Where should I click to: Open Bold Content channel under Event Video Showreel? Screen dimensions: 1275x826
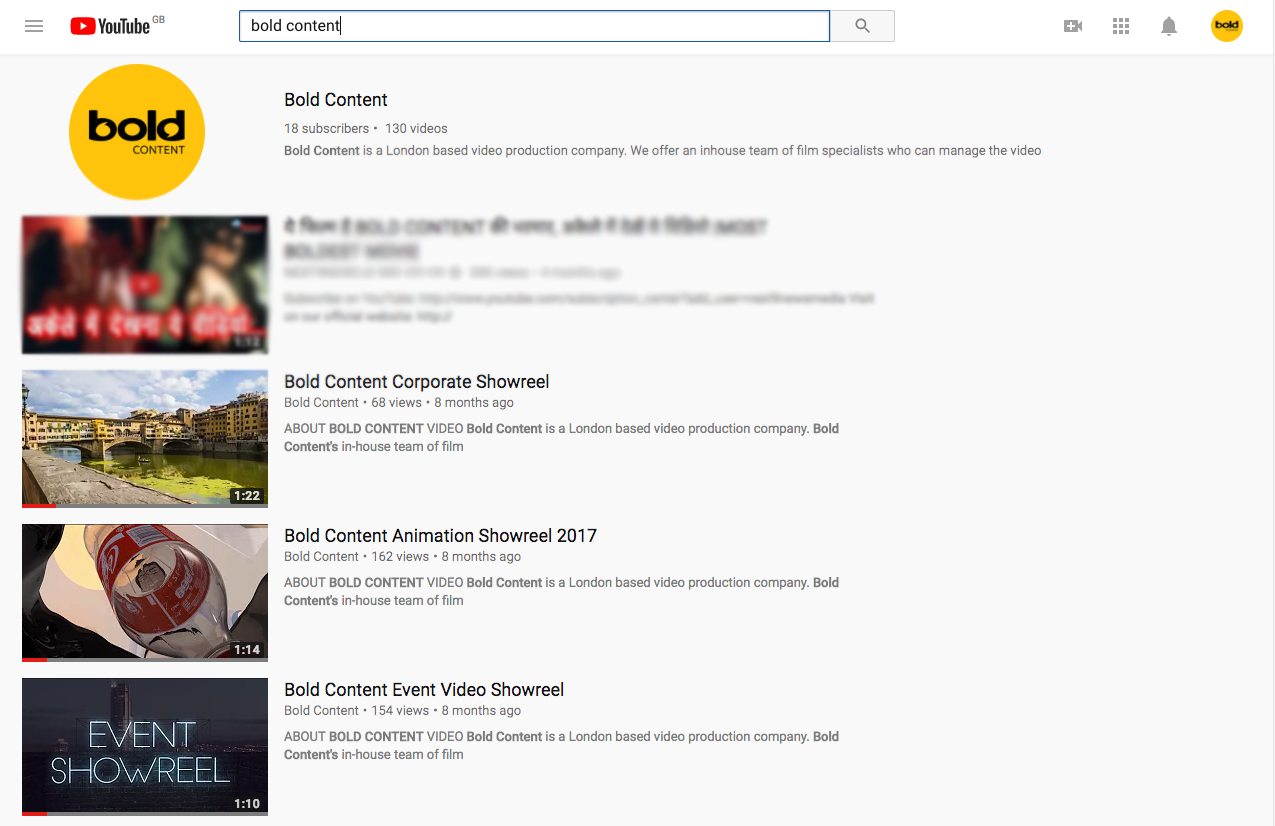coord(321,711)
